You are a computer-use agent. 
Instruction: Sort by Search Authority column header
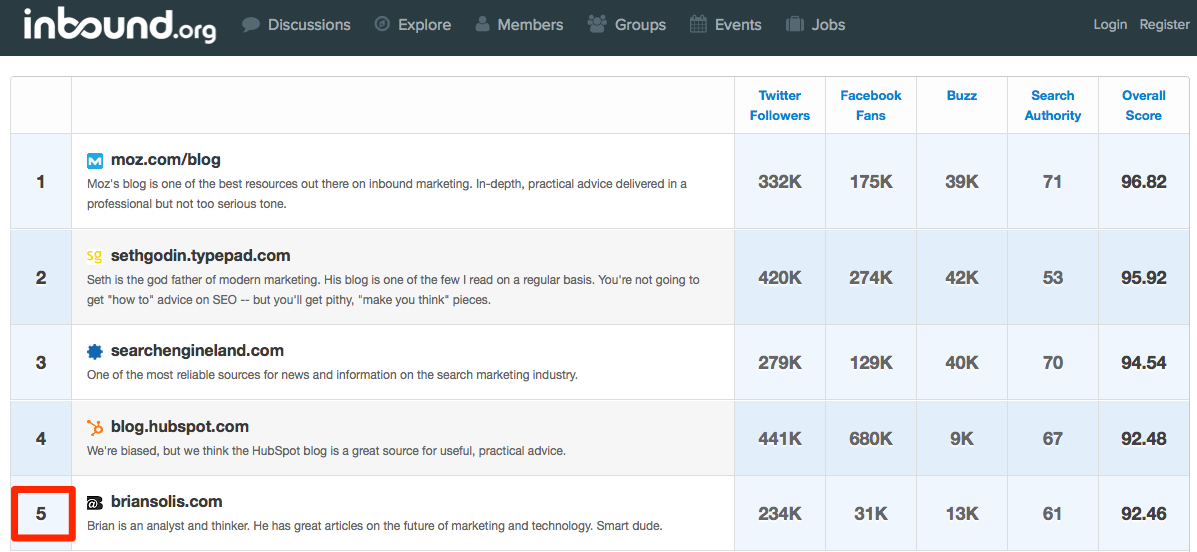[1053, 105]
